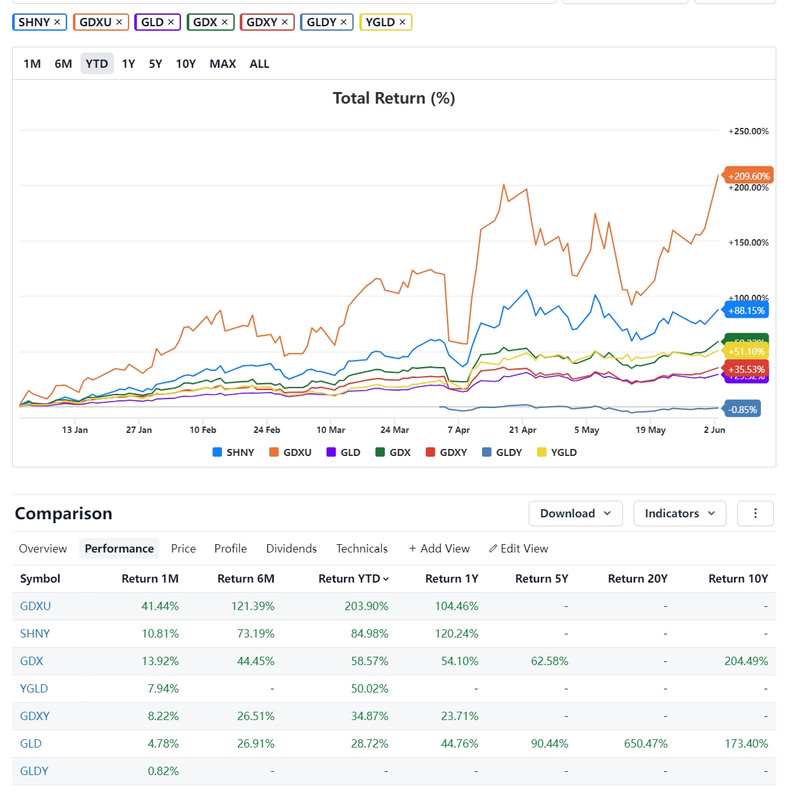The image size is (791, 800).
Task: Sort by Return 6M column header
Action: 246,579
